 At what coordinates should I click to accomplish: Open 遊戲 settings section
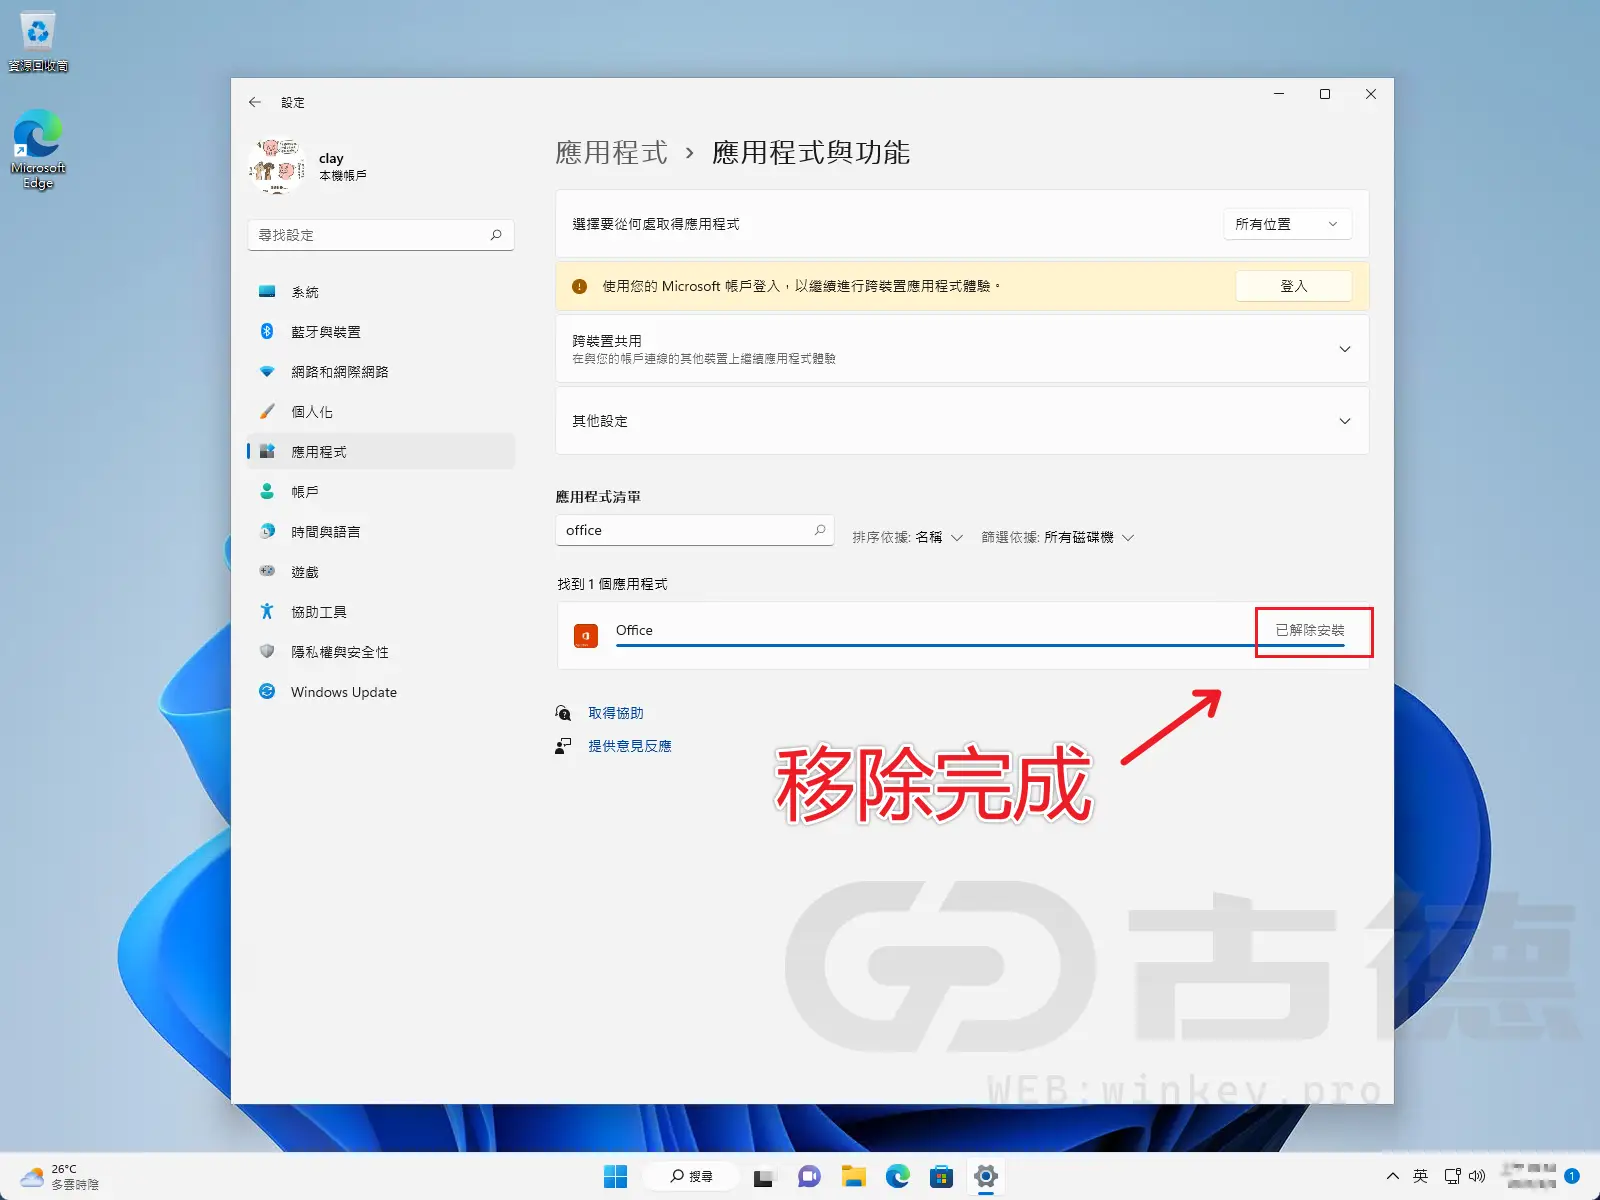pyautogui.click(x=304, y=571)
